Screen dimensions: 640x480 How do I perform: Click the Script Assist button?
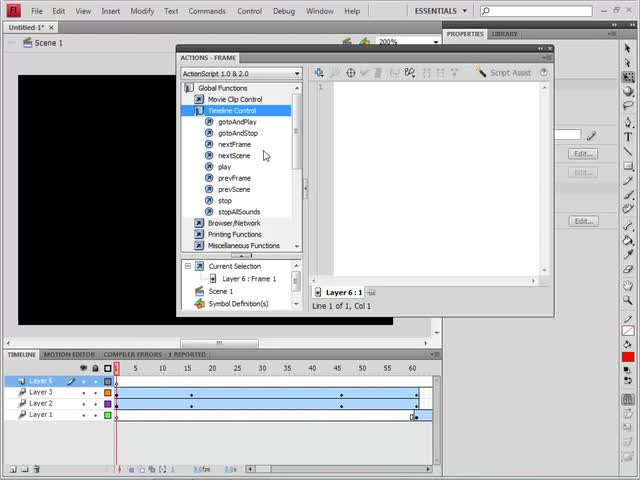click(505, 73)
